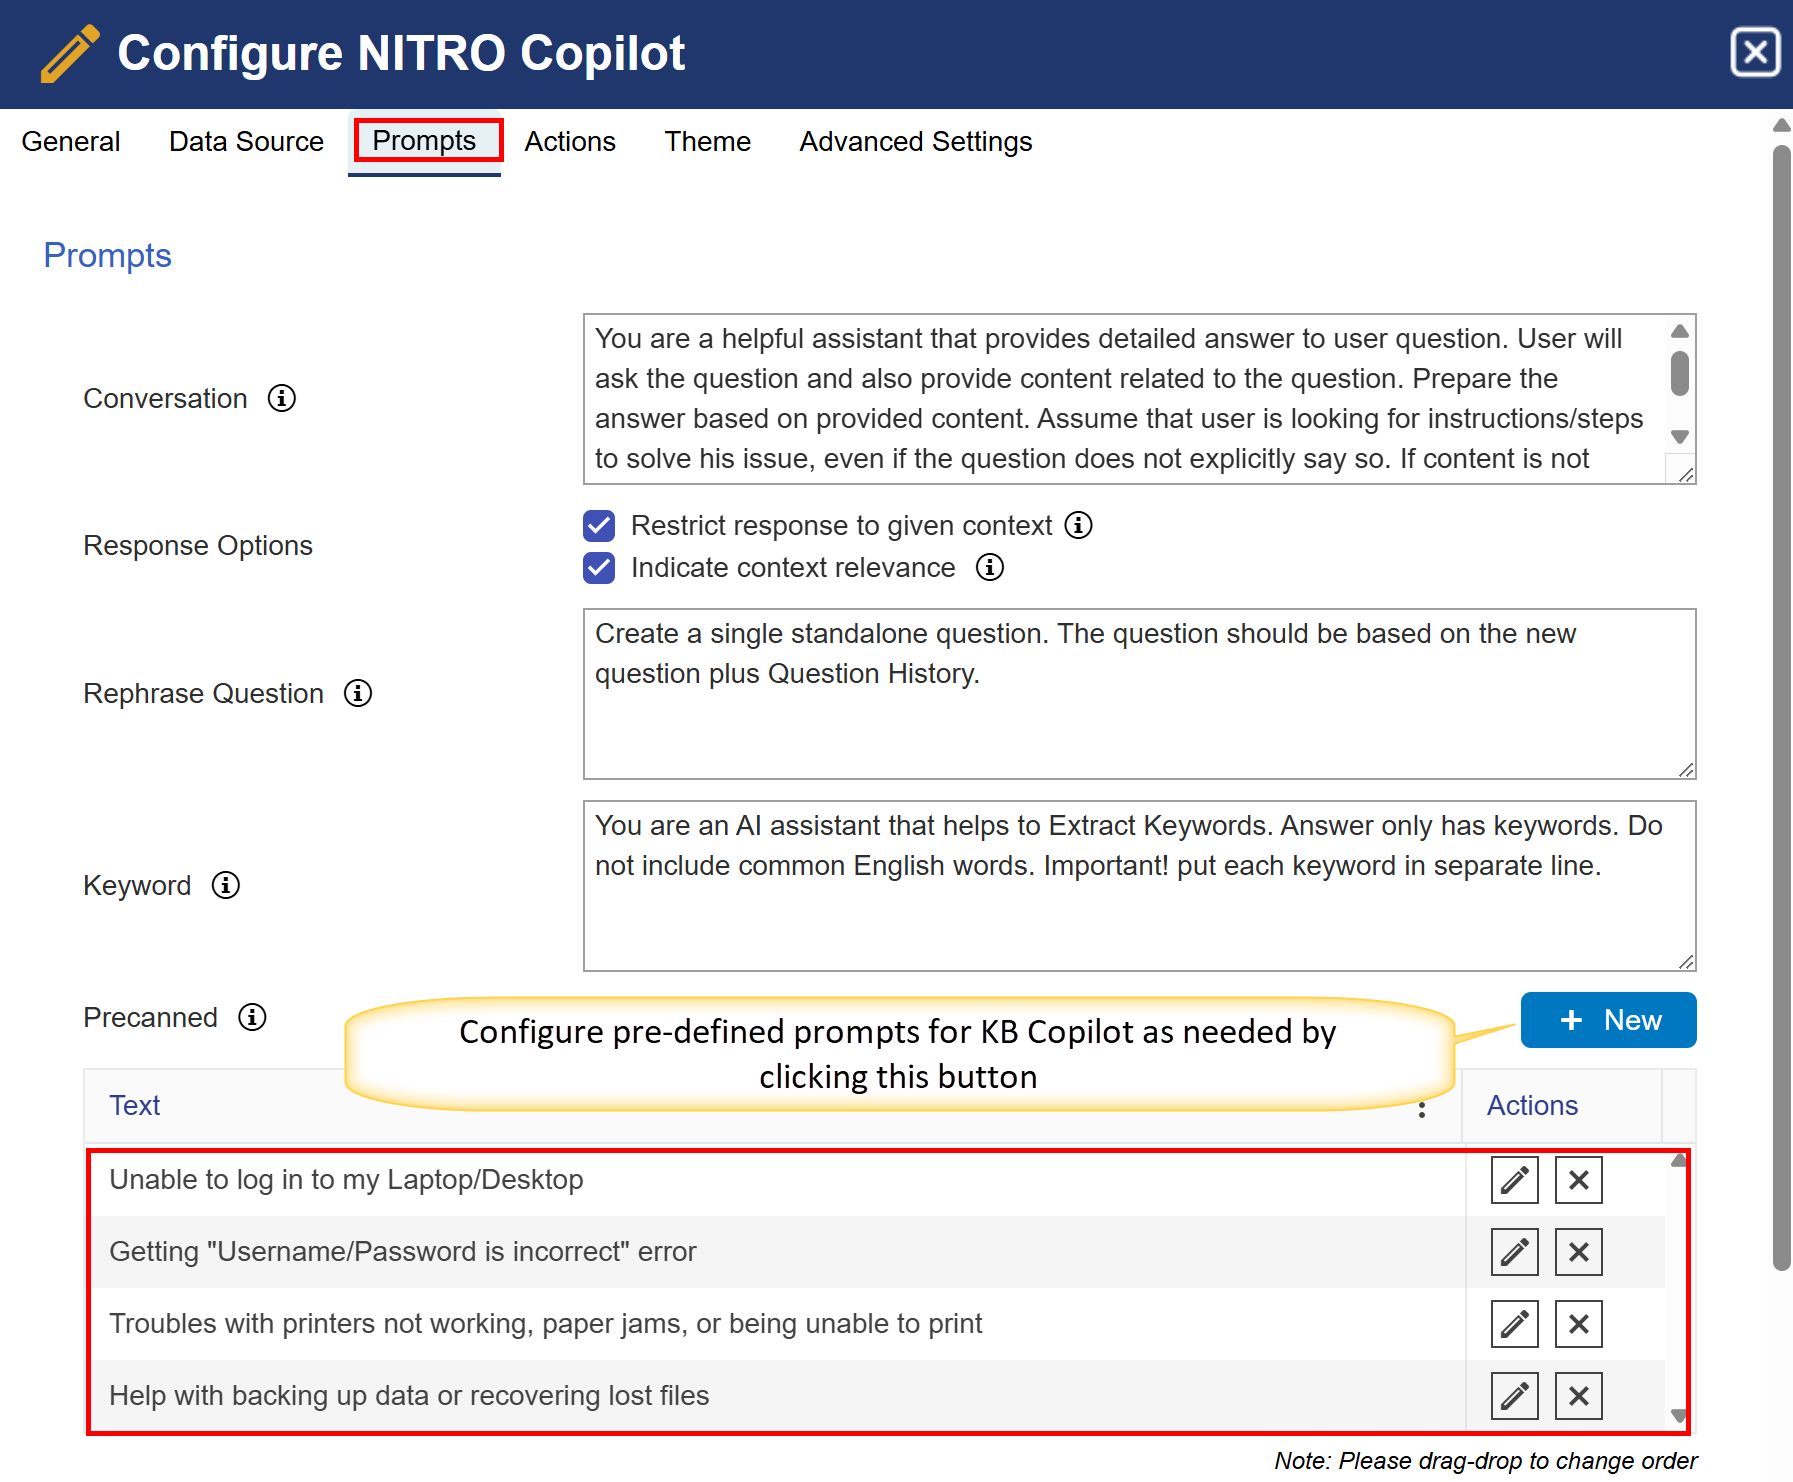Show info for the Keyword prompt
The width and height of the screenshot is (1793, 1482).
[x=226, y=885]
